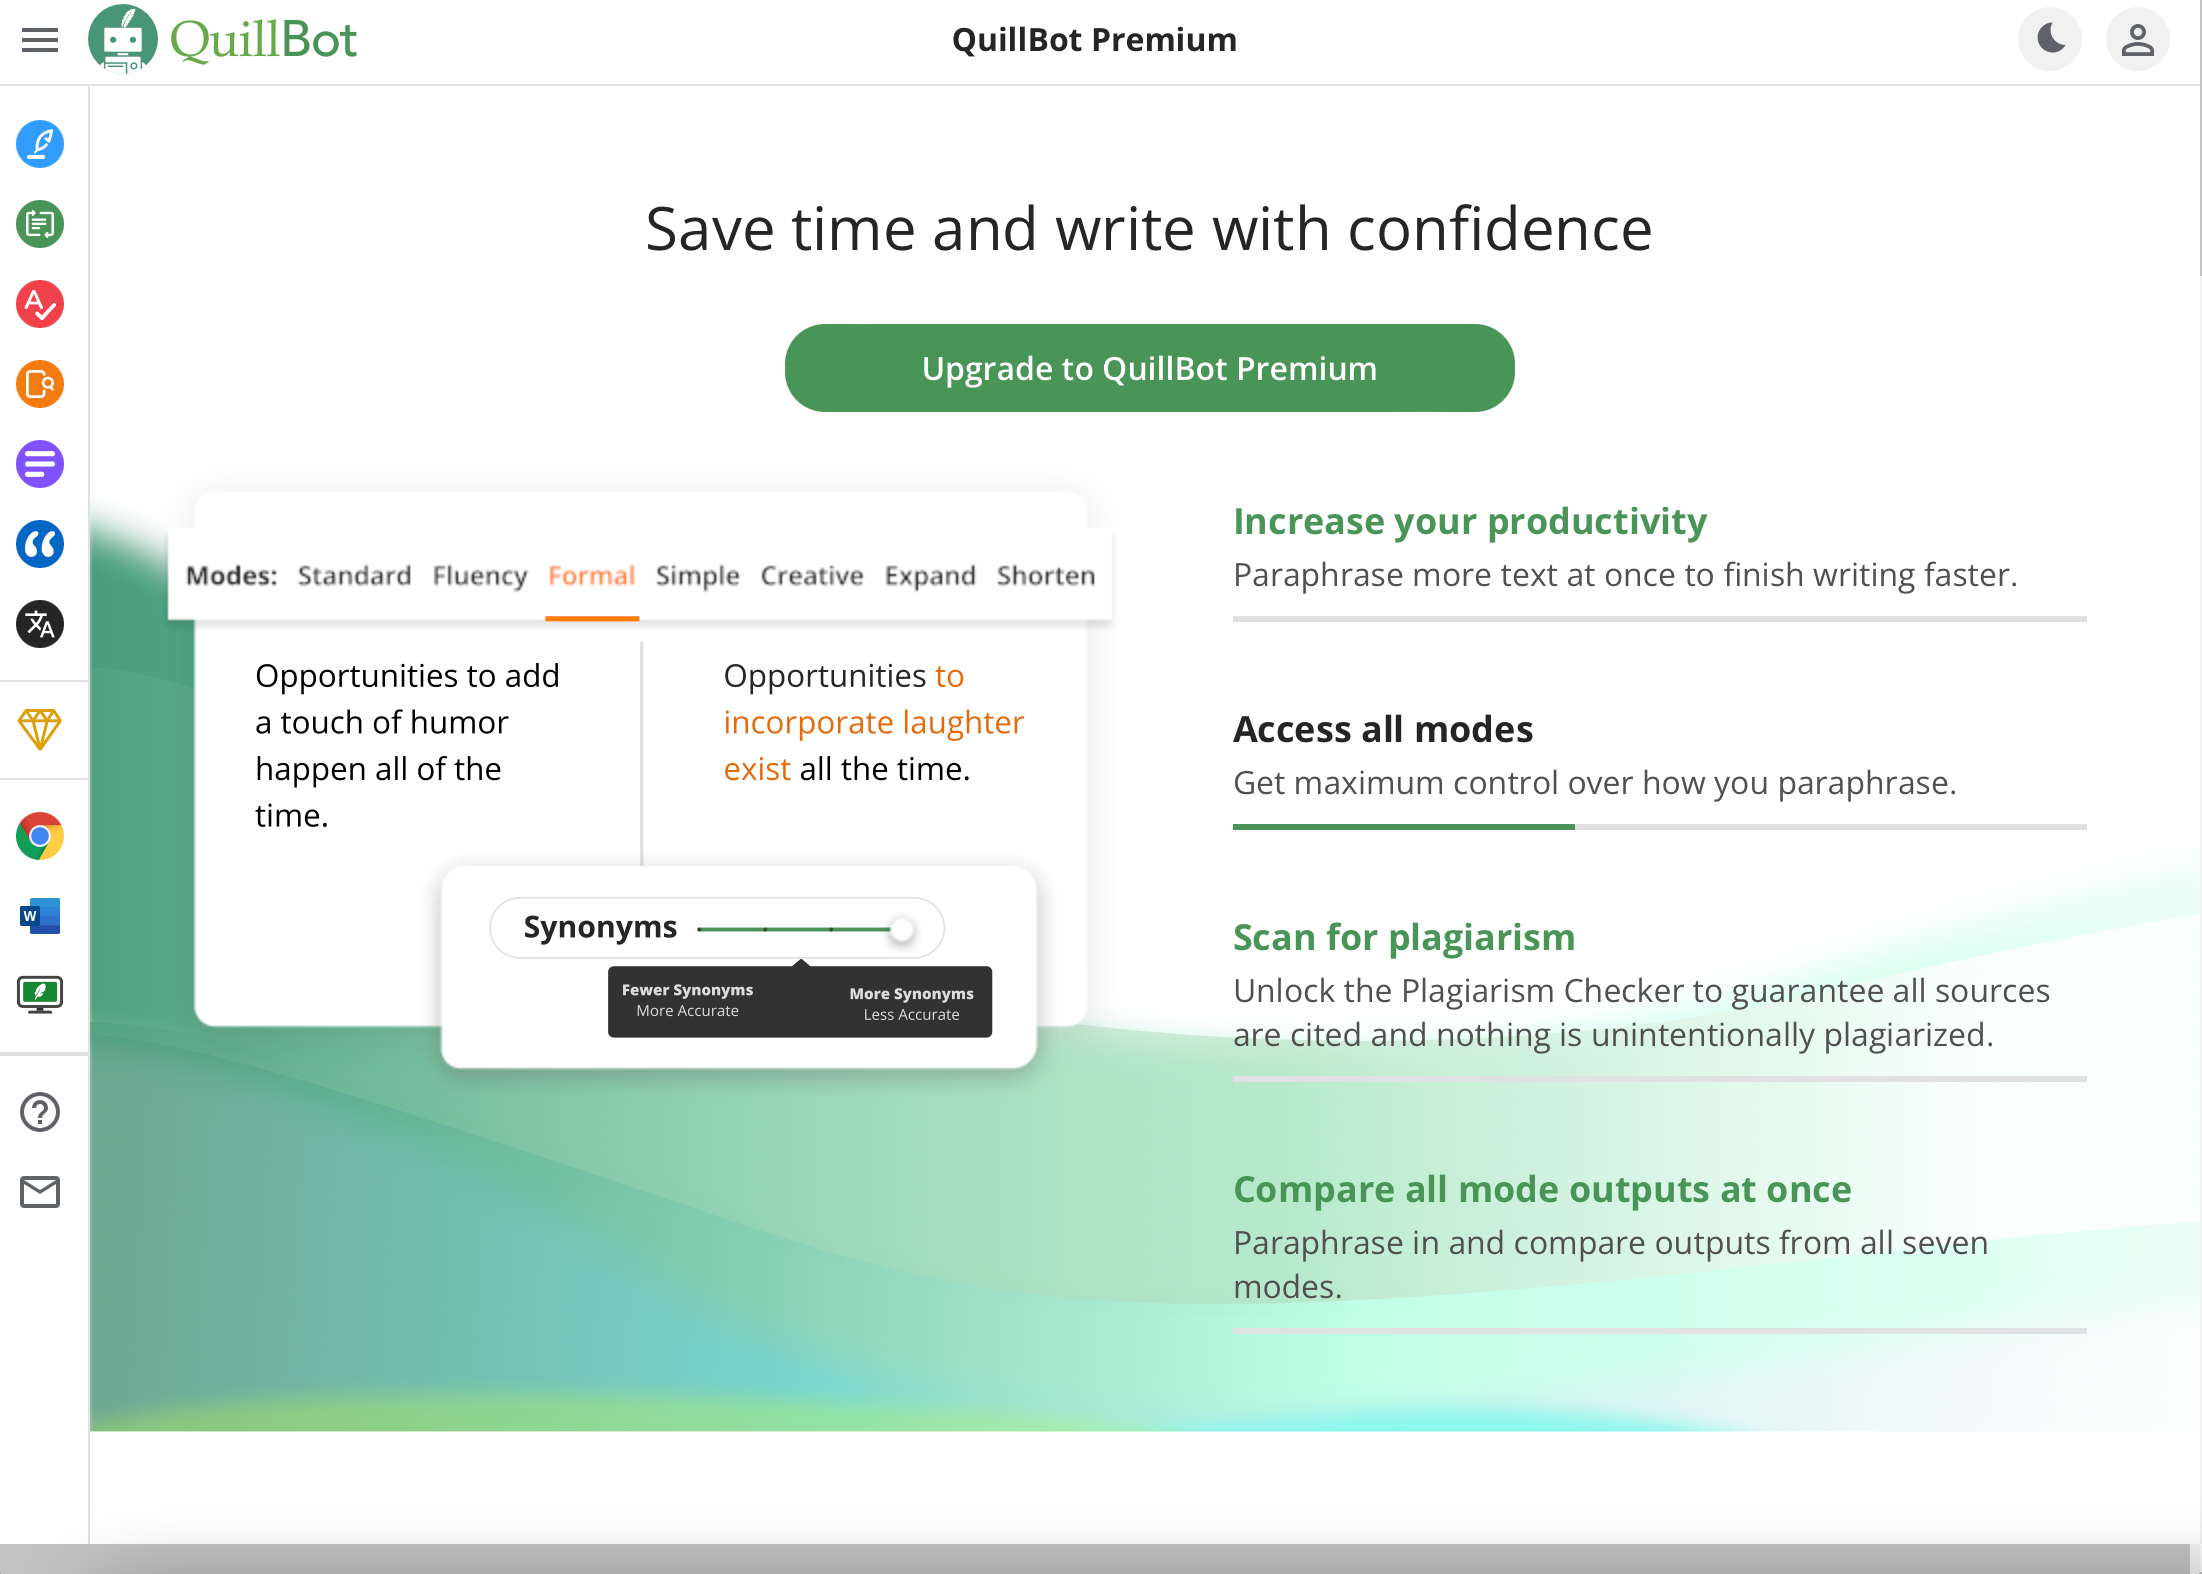Click Upgrade to QuillBot Premium button
This screenshot has width=2202, height=1574.
pyautogui.click(x=1150, y=368)
